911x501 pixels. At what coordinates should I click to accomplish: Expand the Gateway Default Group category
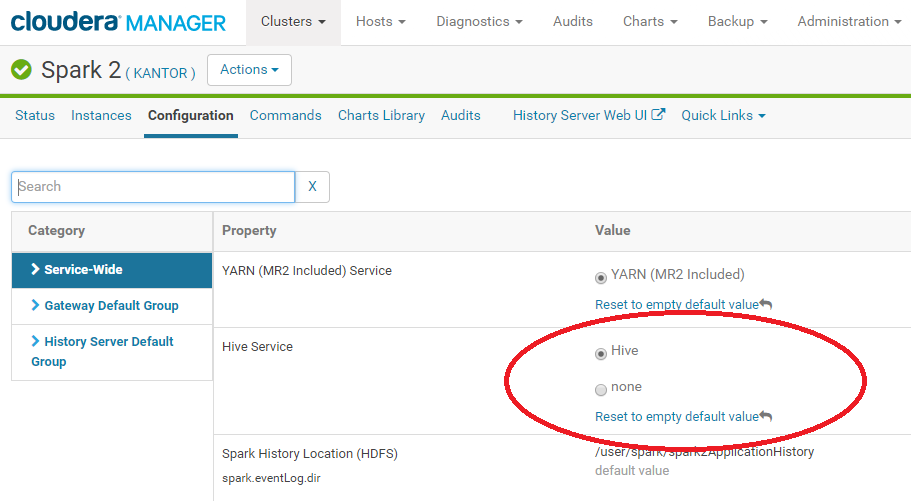pos(112,306)
